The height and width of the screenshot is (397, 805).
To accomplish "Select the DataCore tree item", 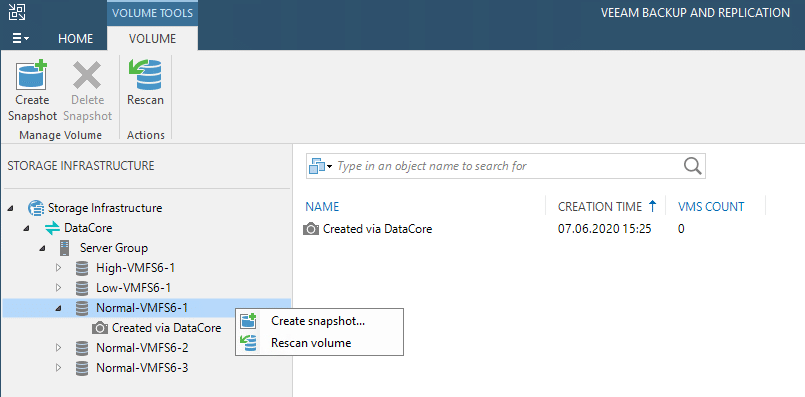I will click(88, 228).
